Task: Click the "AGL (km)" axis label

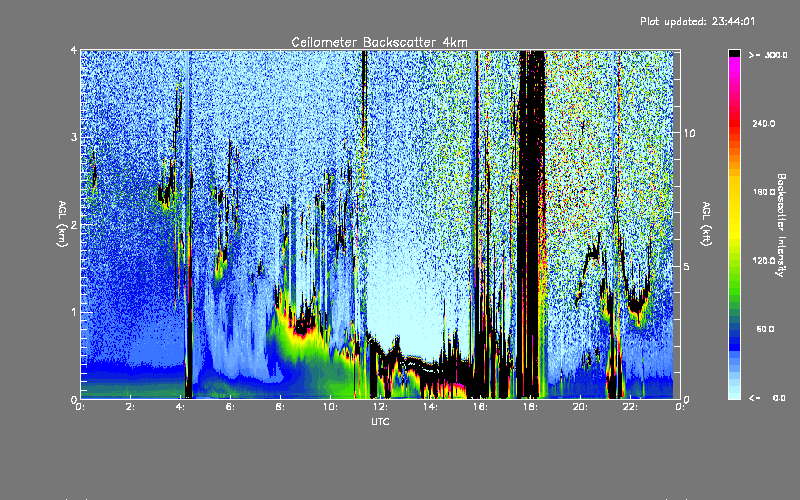Action: pyautogui.click(x=63, y=224)
